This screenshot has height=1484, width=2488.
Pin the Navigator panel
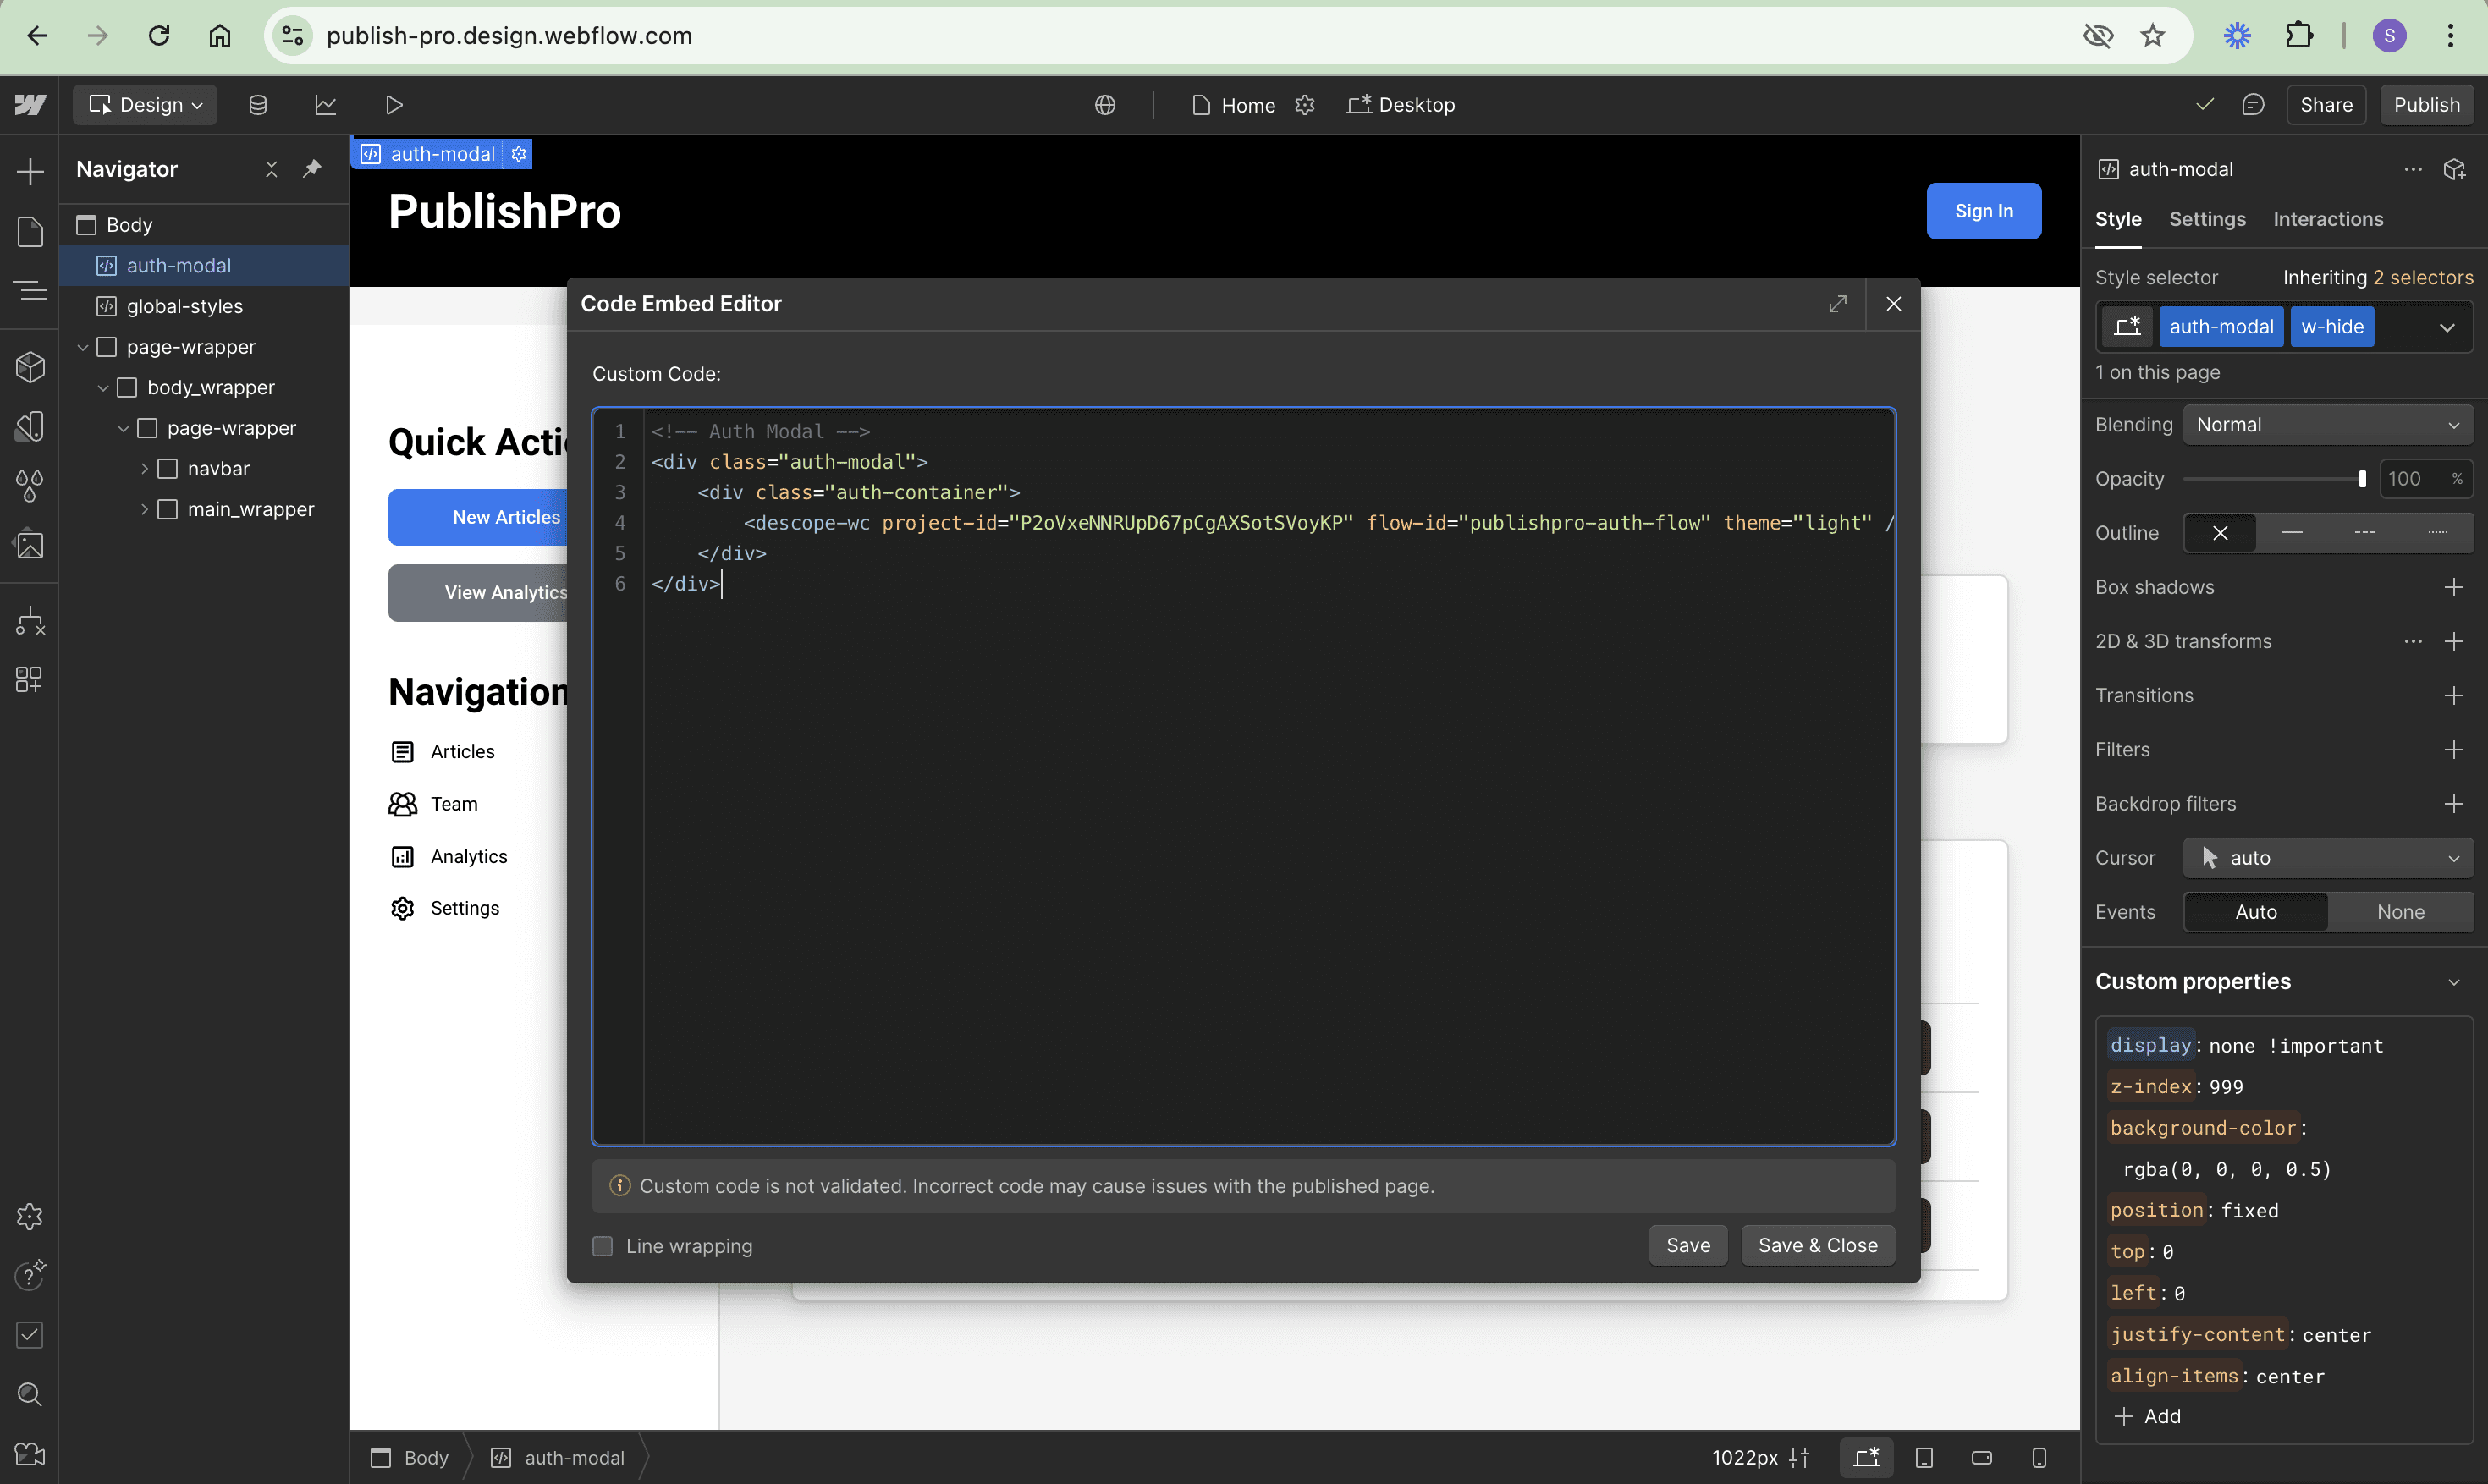tap(312, 169)
